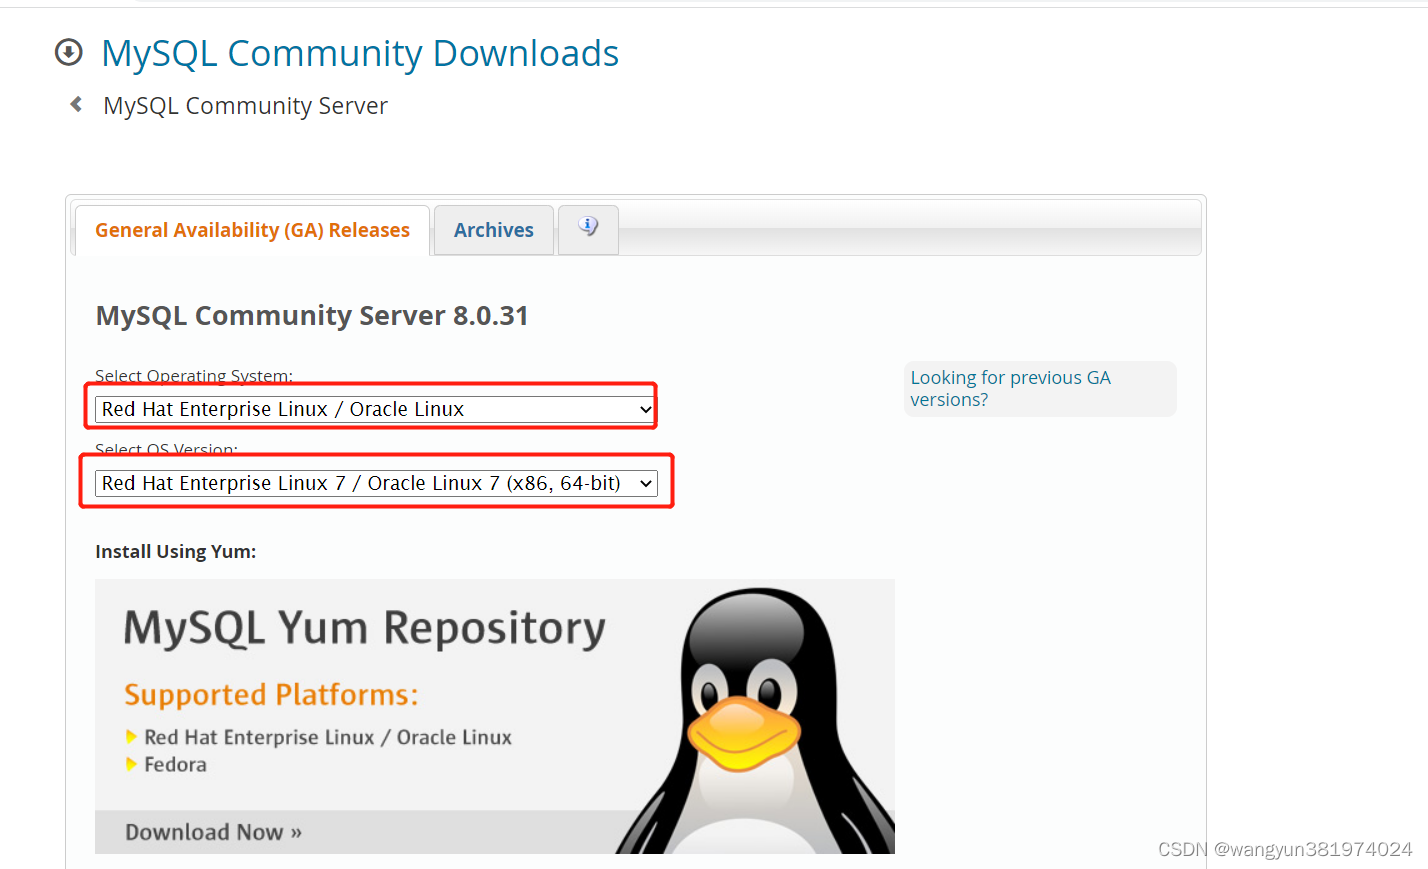Open the MySQL Community Downloads heading link
The image size is (1428, 869).
click(360, 53)
